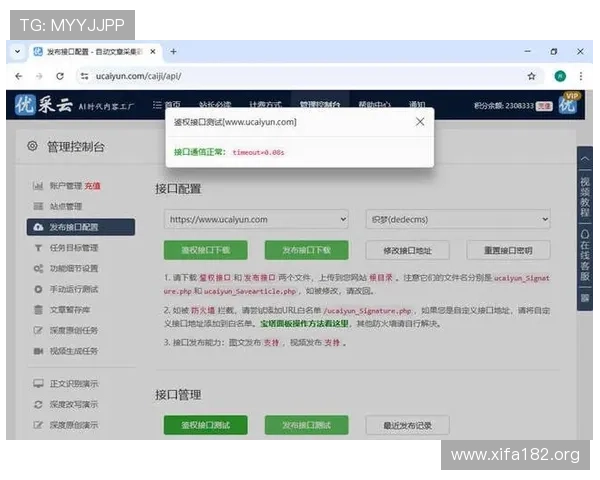Reload the page with the refresh icon
The width and height of the screenshot is (600, 480).
click(x=60, y=76)
